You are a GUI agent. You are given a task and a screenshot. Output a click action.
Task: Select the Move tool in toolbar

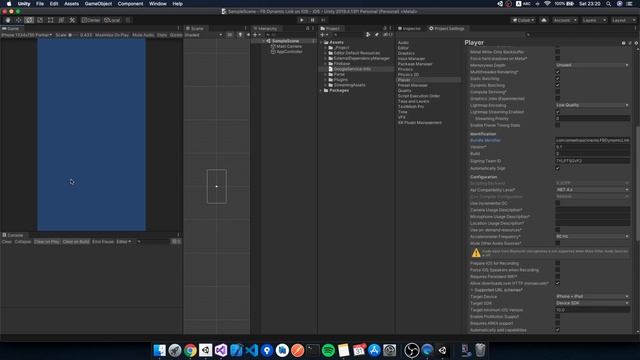(18, 20)
